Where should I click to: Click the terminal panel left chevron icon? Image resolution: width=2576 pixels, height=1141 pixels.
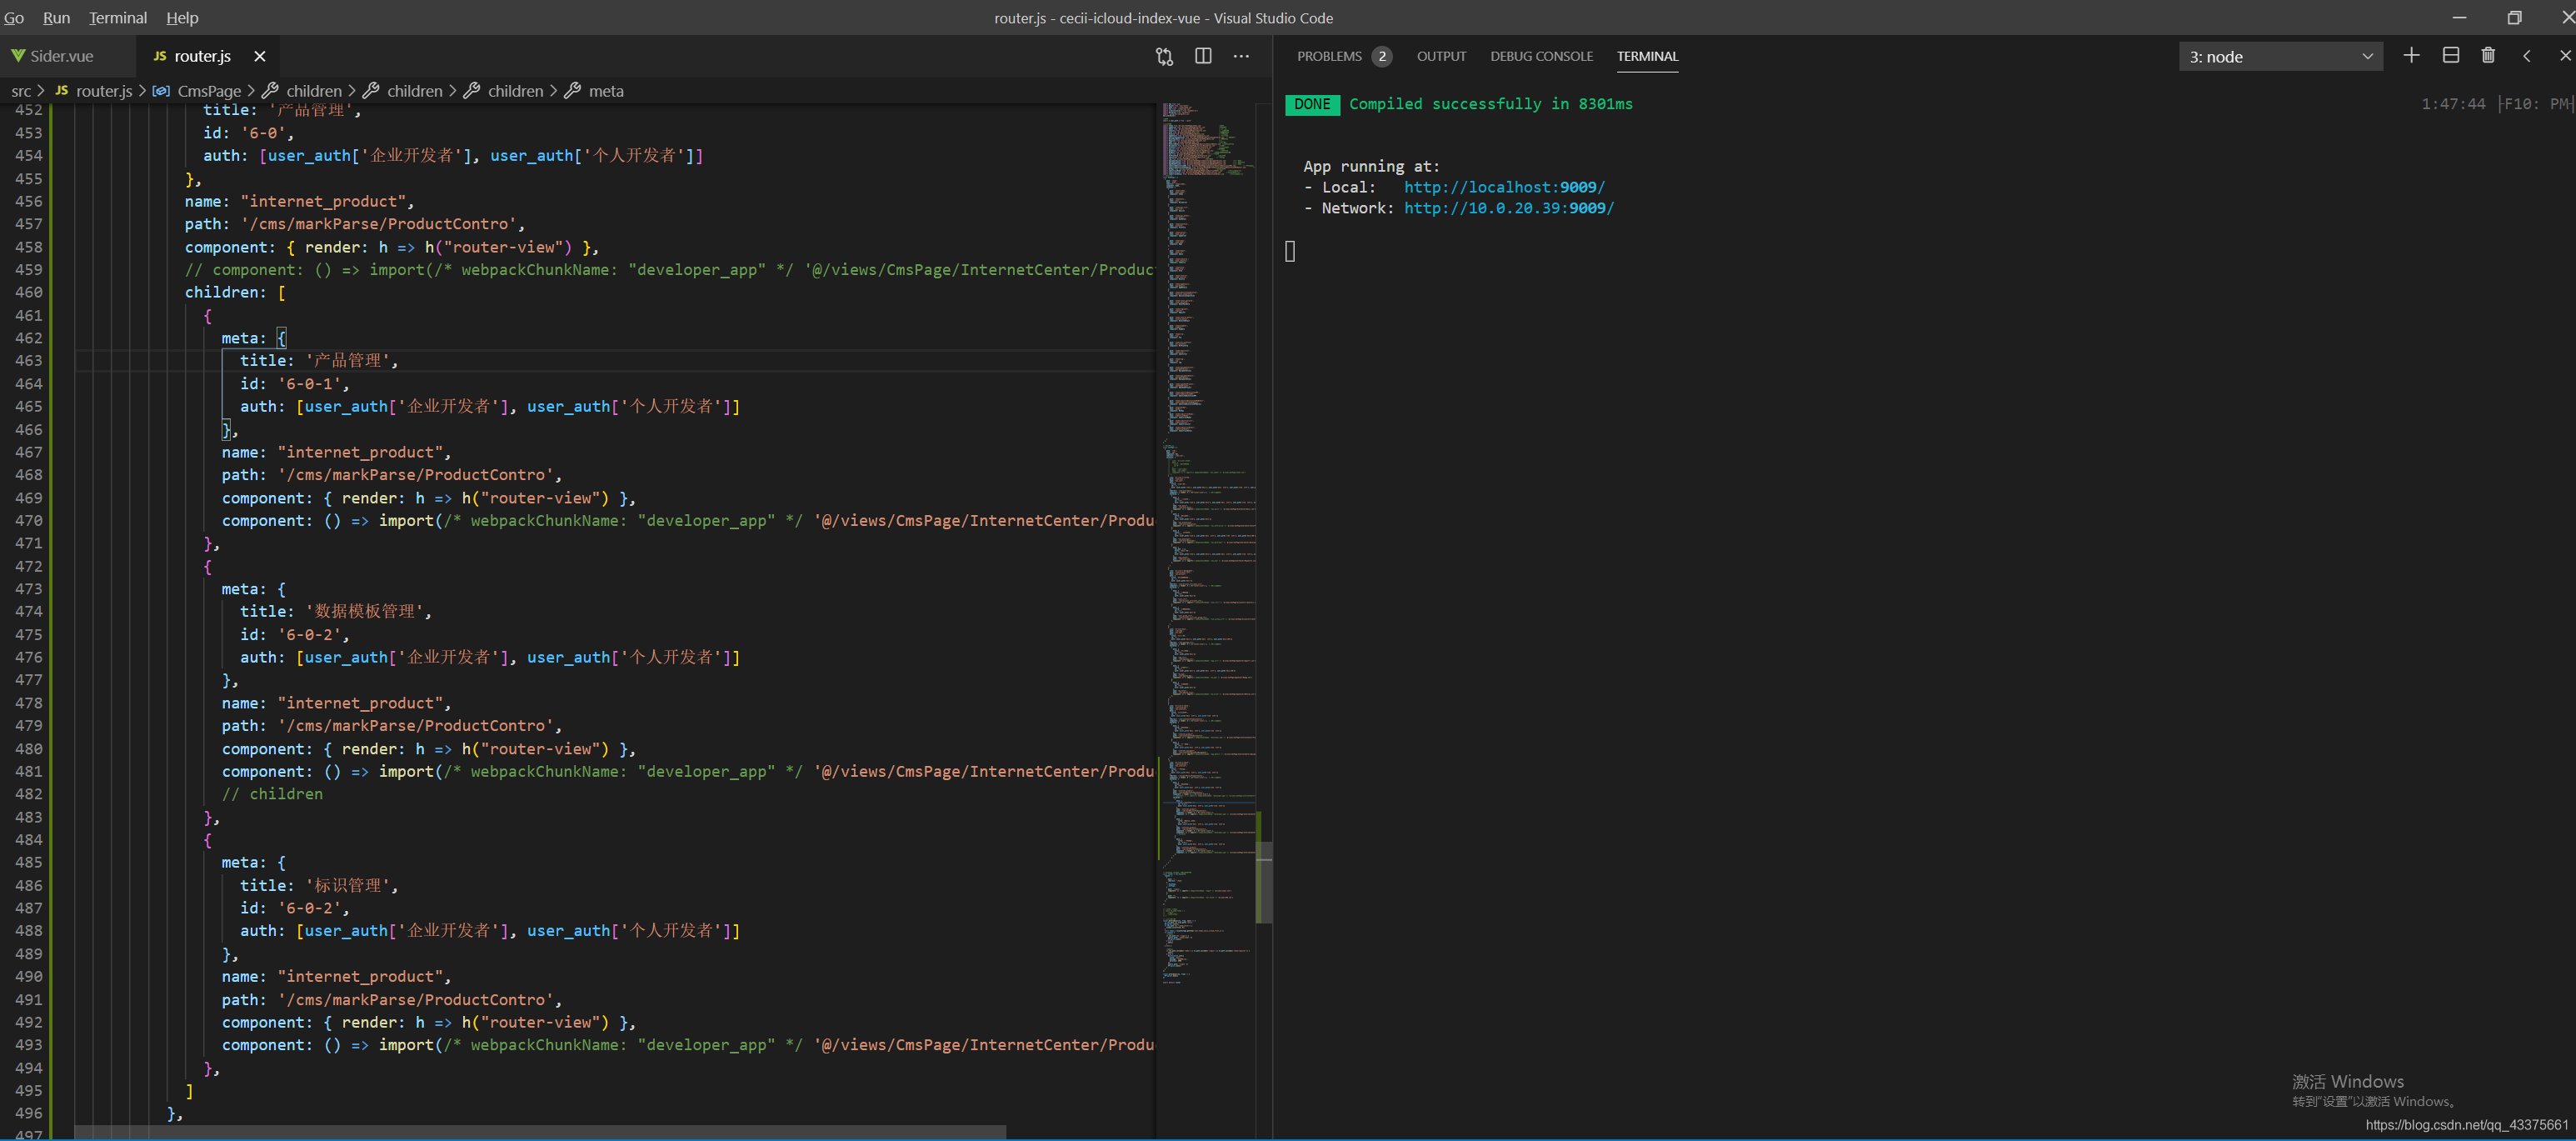(2526, 56)
